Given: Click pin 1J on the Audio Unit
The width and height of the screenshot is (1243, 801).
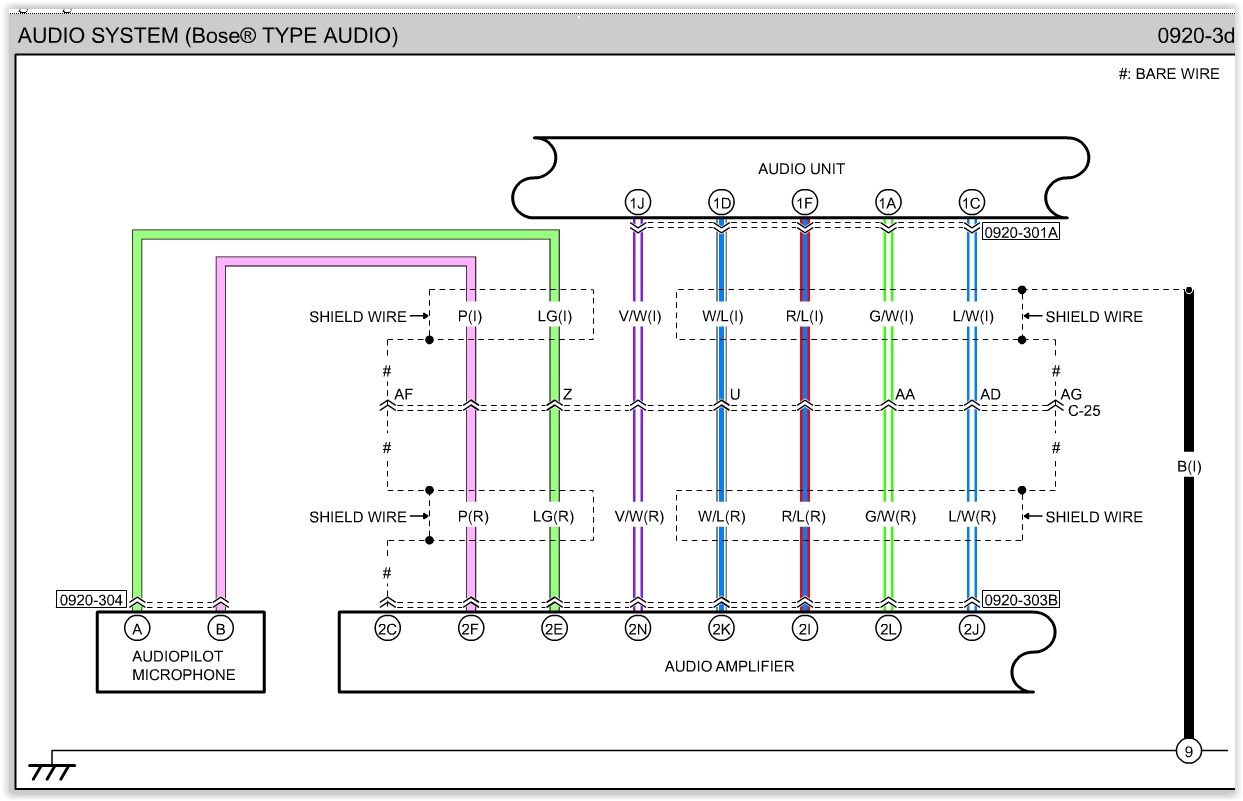Looking at the screenshot, I should coord(638,203).
